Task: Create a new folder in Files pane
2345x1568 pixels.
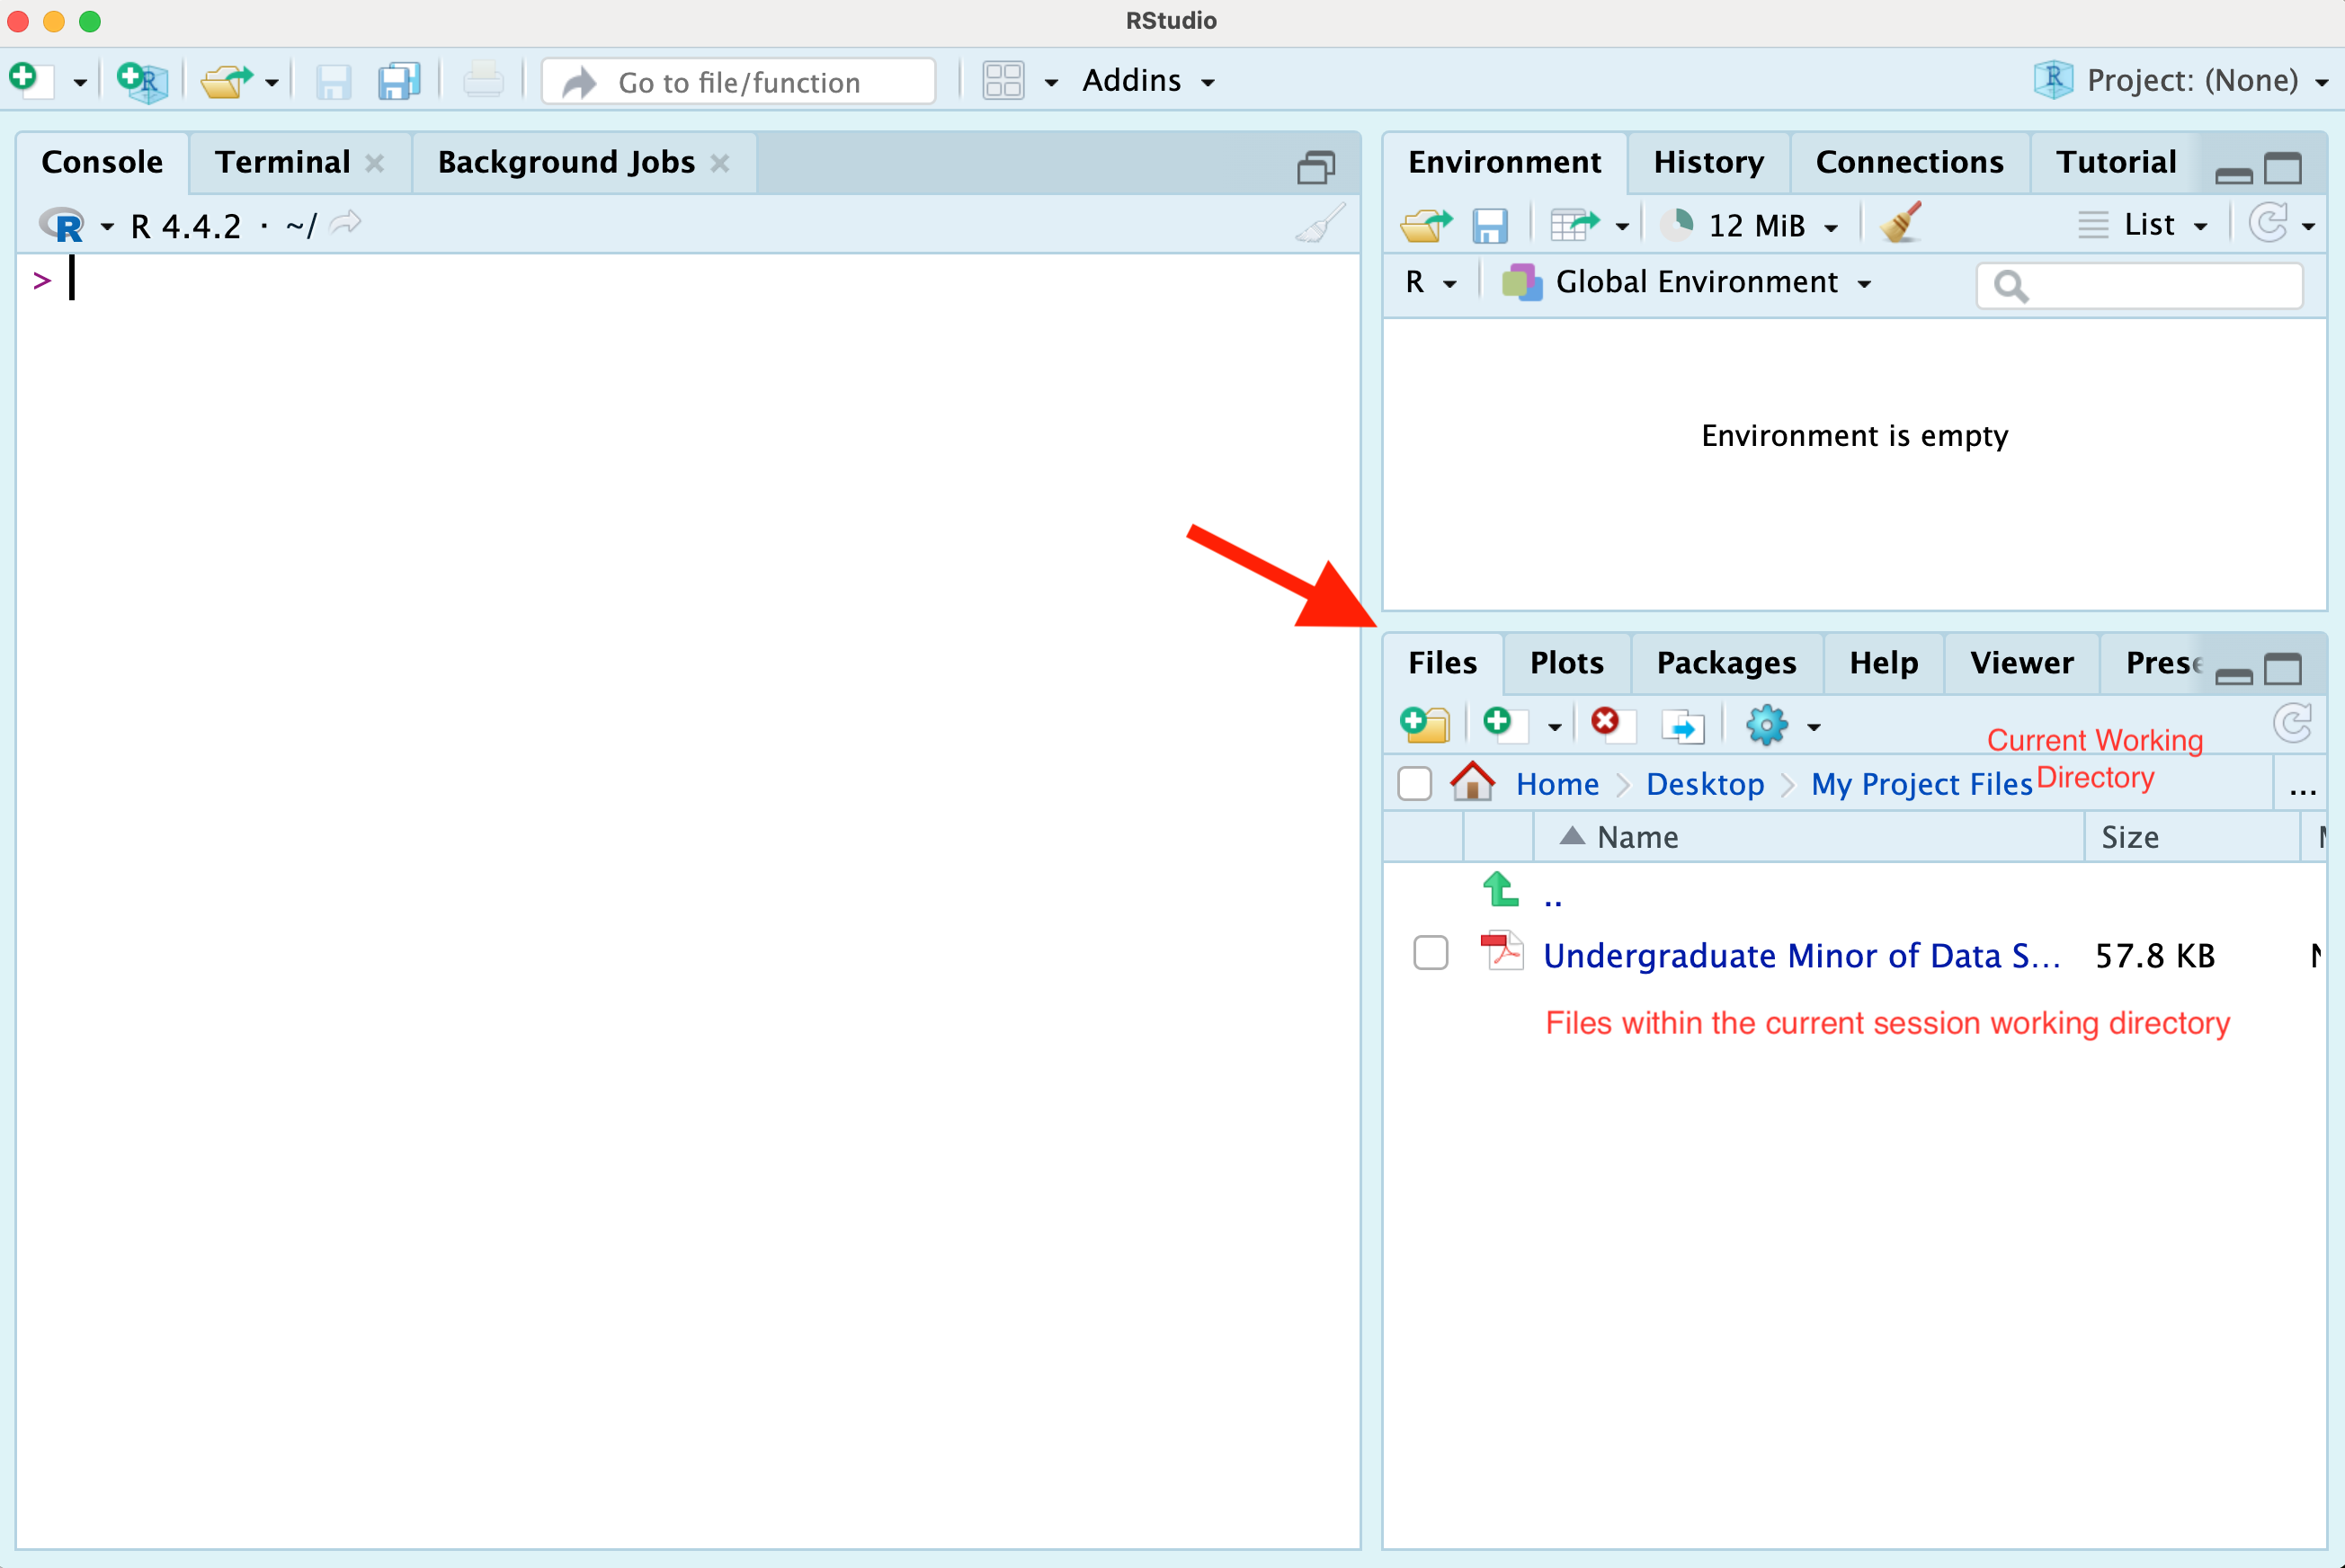Action: pos(1425,725)
